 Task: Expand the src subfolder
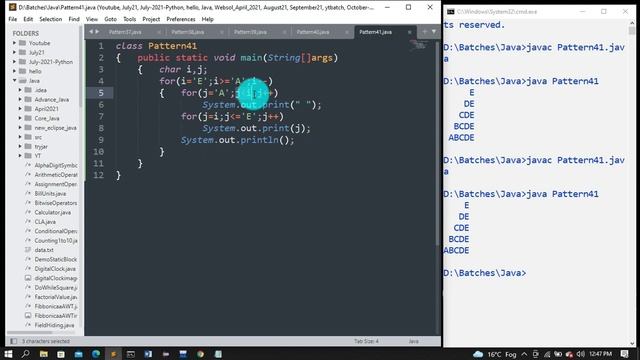[20, 137]
